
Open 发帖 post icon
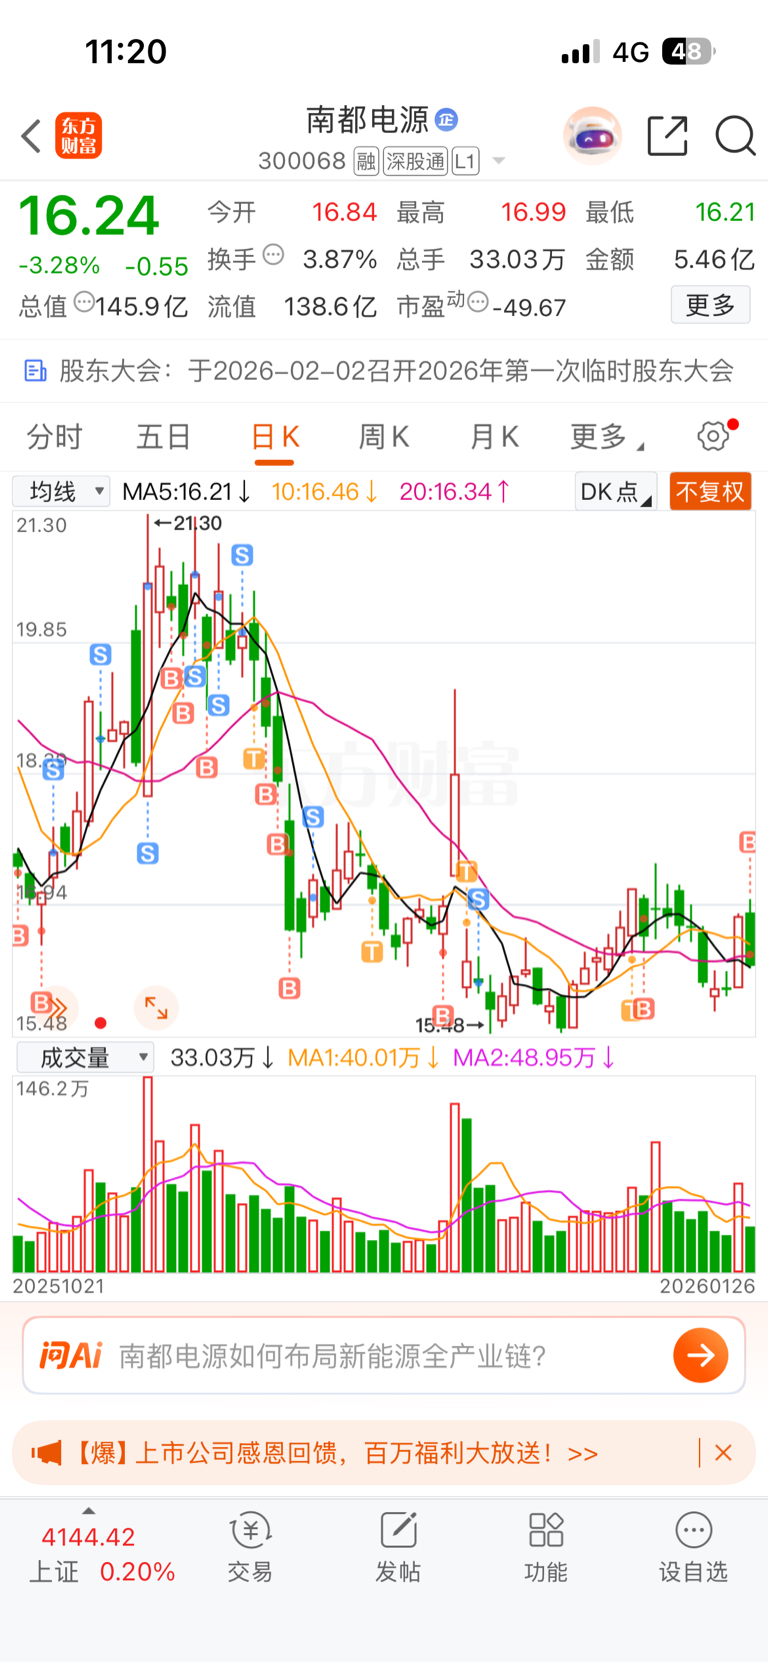[x=398, y=1546]
